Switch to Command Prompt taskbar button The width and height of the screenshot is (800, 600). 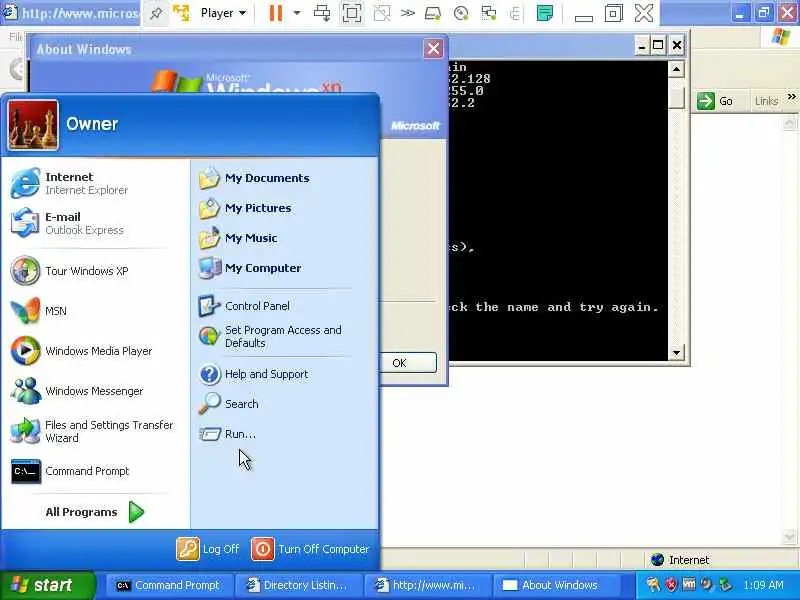[168, 585]
